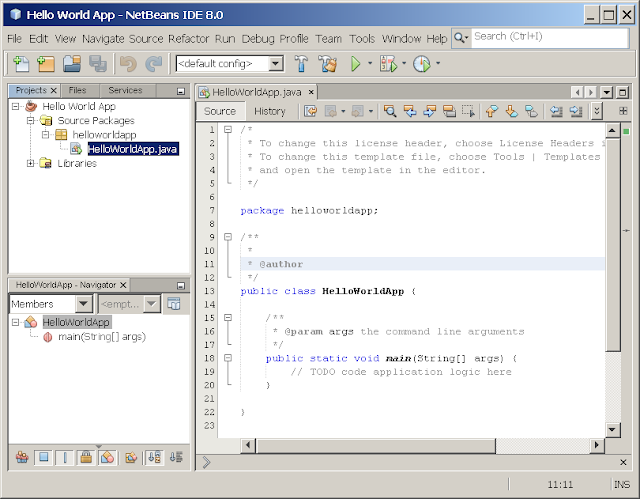This screenshot has width=640, height=499.
Task: Open the Refactor menu
Action: [x=188, y=39]
